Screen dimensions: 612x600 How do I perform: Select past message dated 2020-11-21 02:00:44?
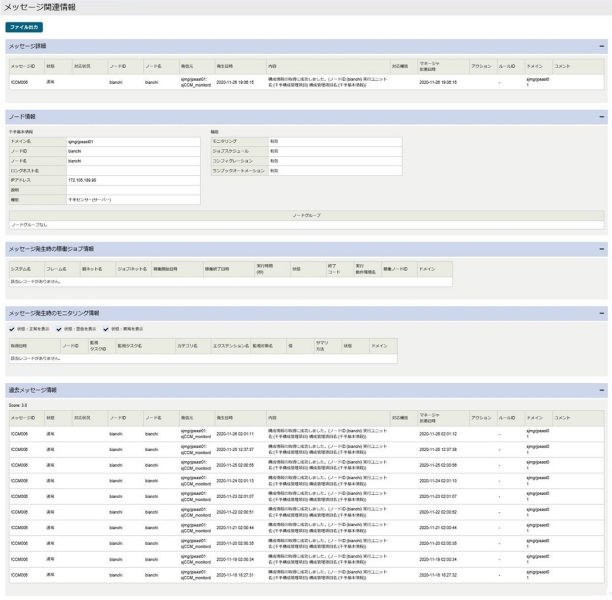tap(307, 528)
